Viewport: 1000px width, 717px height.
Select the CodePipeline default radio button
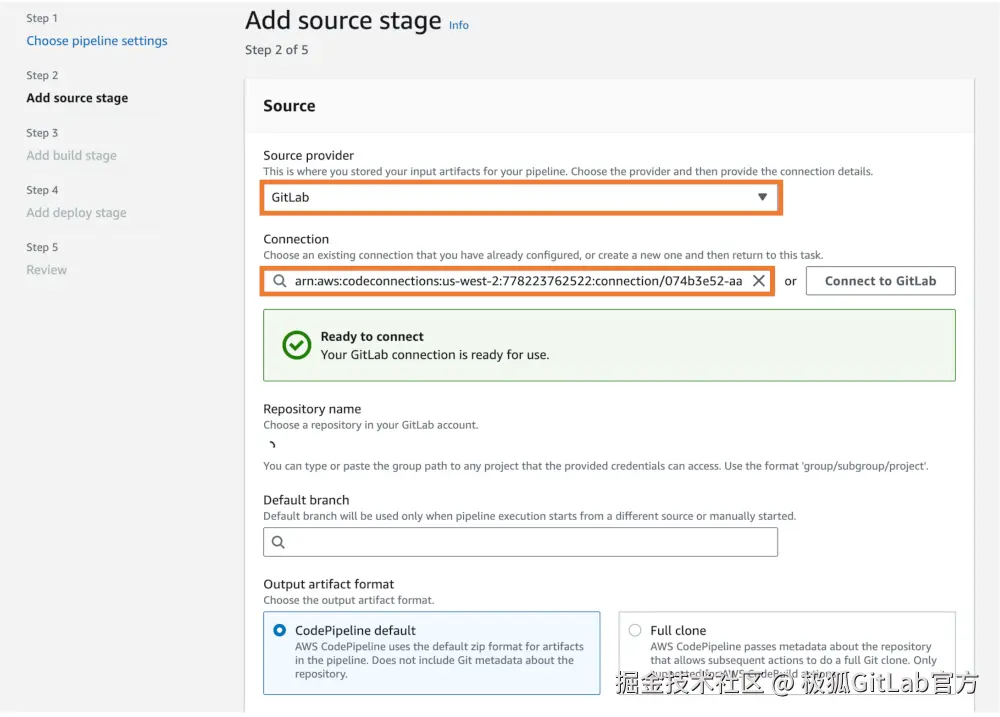coord(280,631)
